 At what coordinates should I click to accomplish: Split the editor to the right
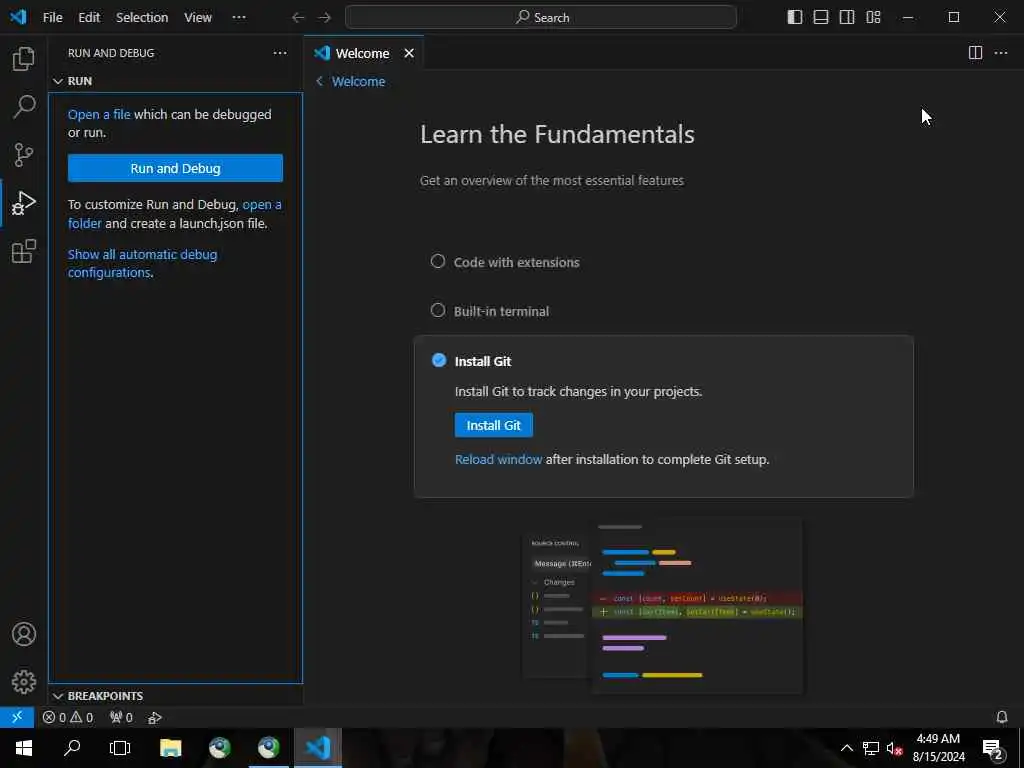tap(975, 53)
